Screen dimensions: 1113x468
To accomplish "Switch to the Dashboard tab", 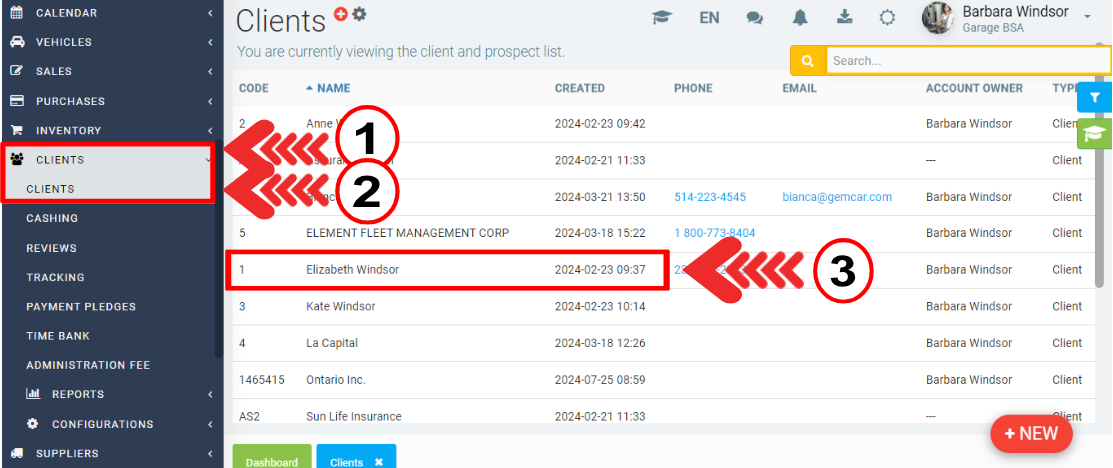I will point(272,462).
